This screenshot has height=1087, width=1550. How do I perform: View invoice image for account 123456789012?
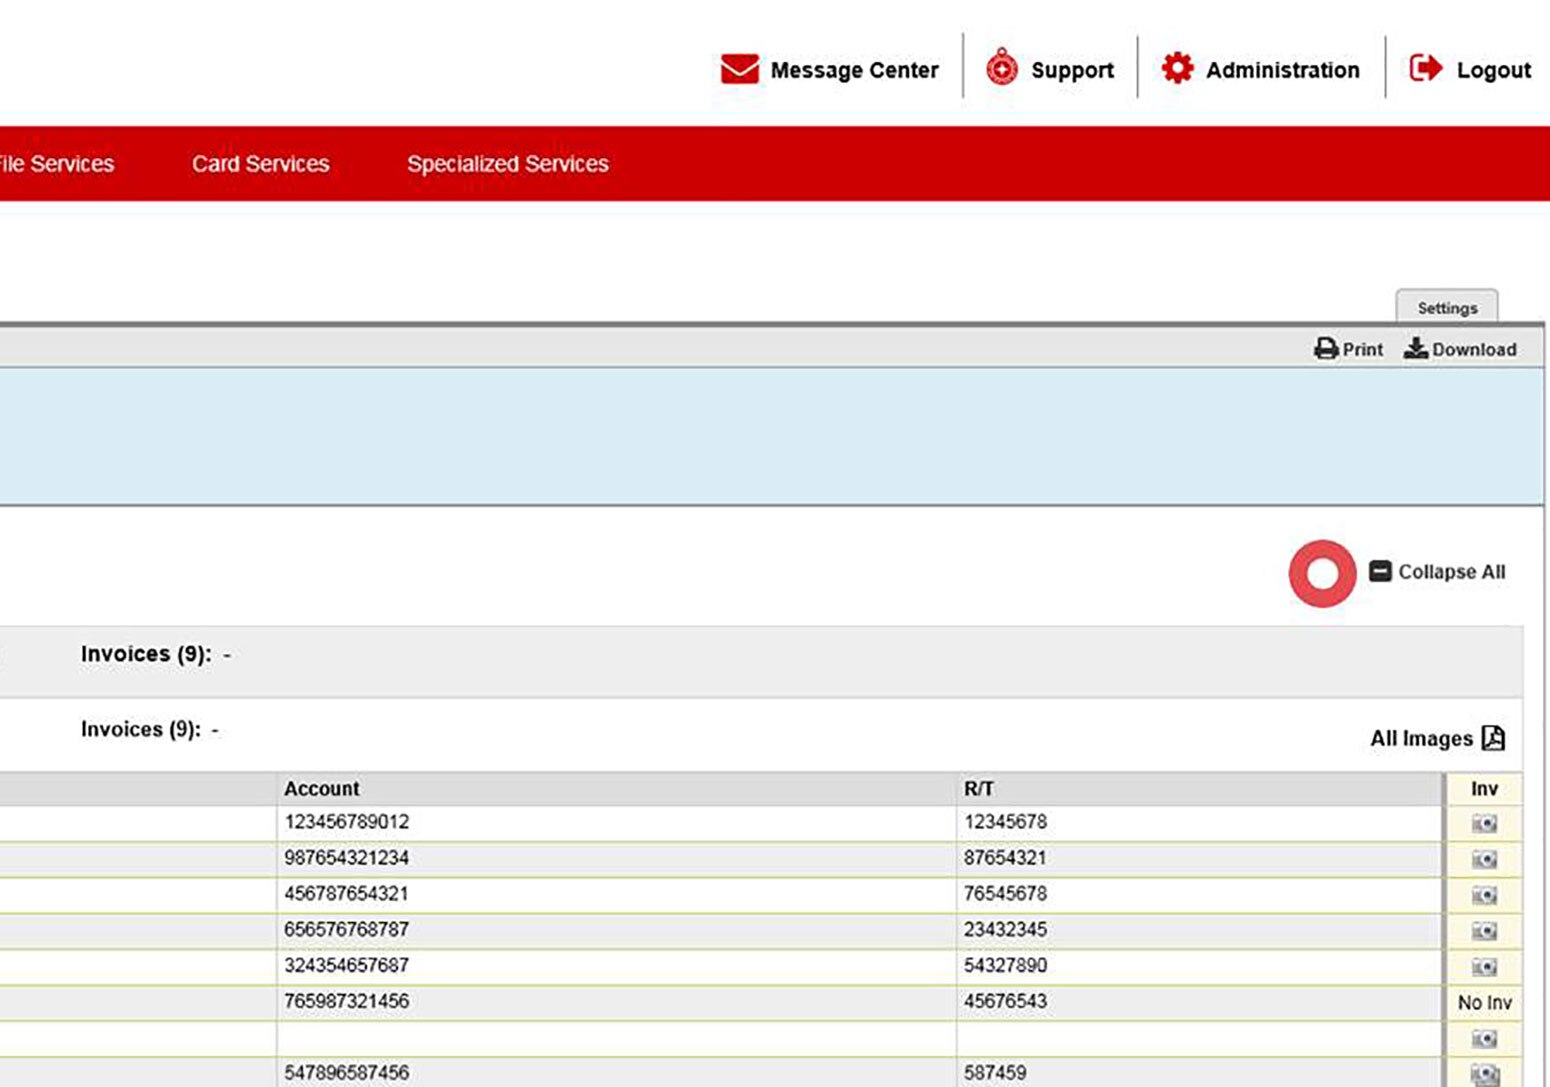(1484, 823)
